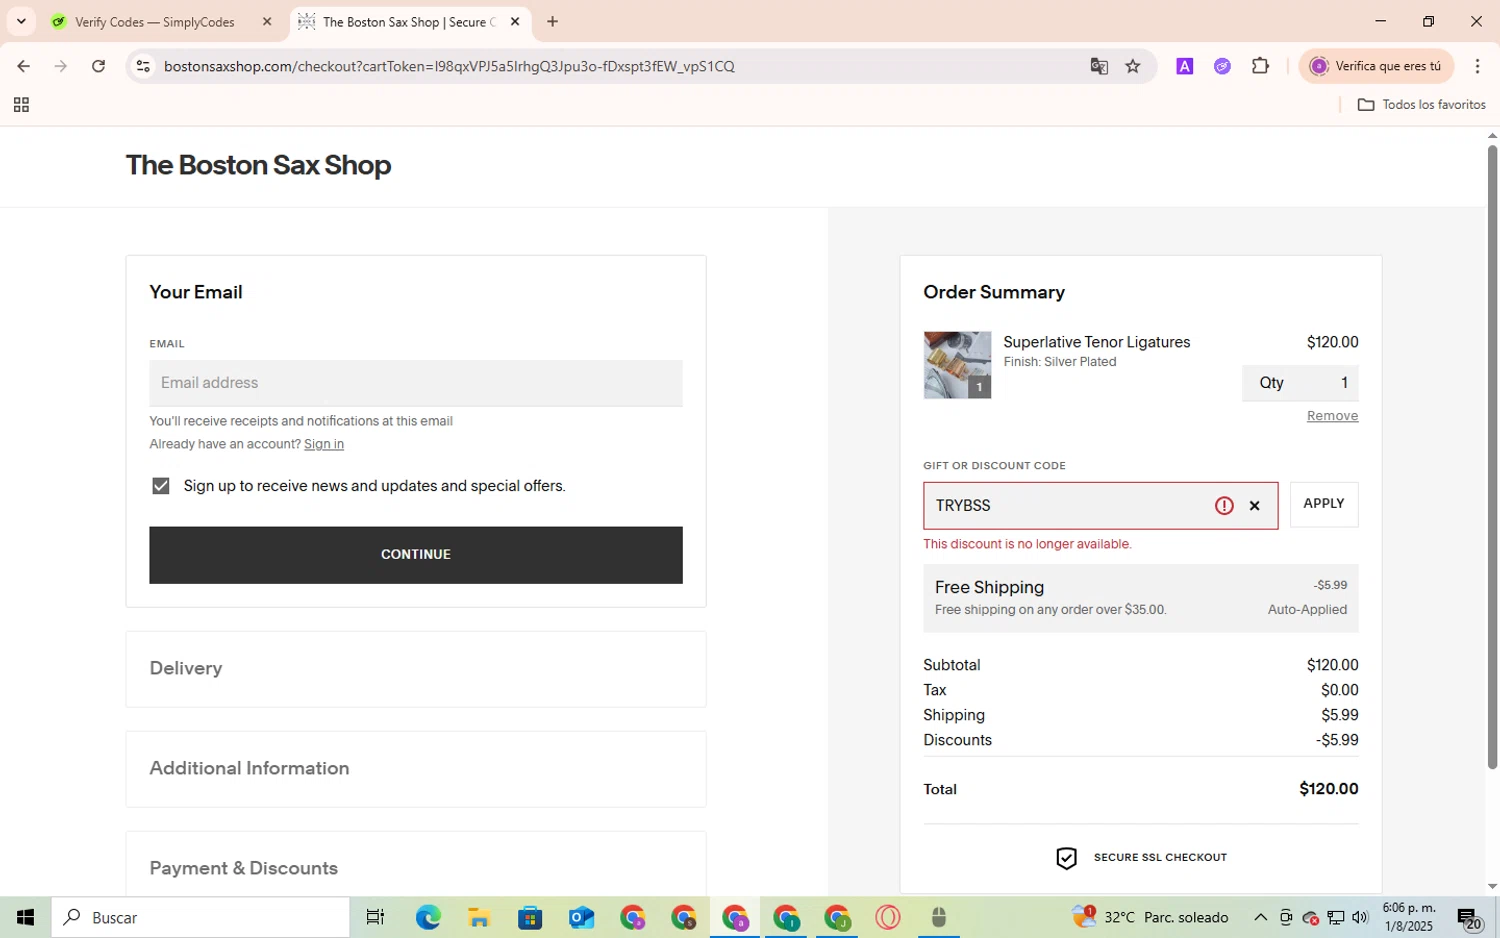1500x938 pixels.
Task: Open the mouse app in taskbar
Action: point(938,917)
